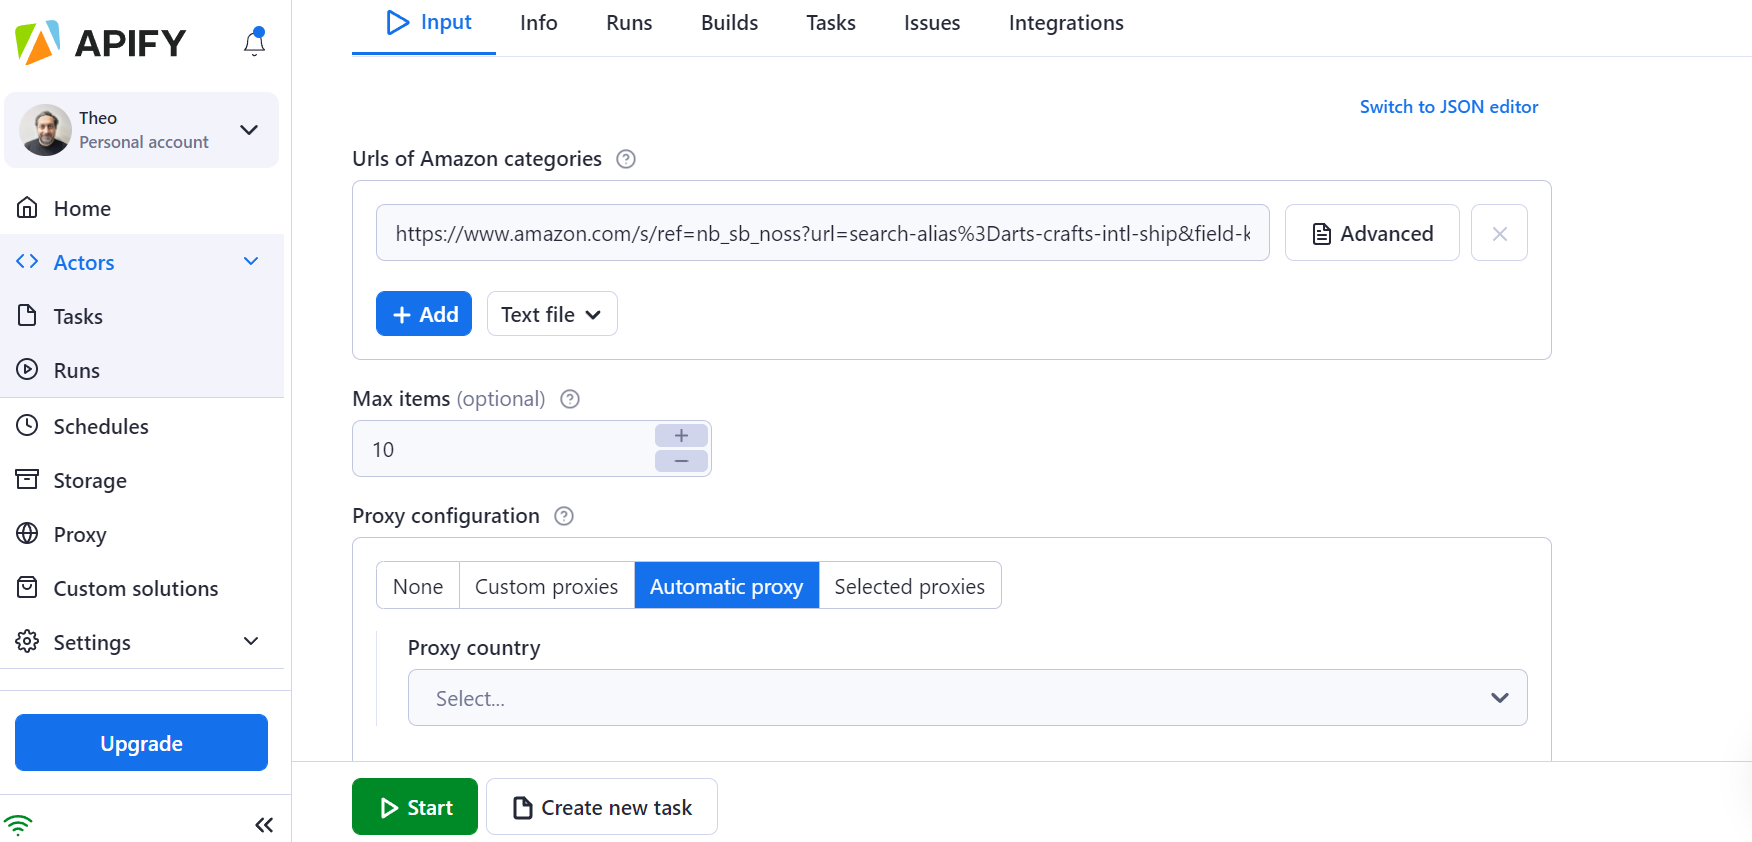1752x842 pixels.
Task: Collapse the Actors submenu chevron
Action: pyautogui.click(x=251, y=262)
